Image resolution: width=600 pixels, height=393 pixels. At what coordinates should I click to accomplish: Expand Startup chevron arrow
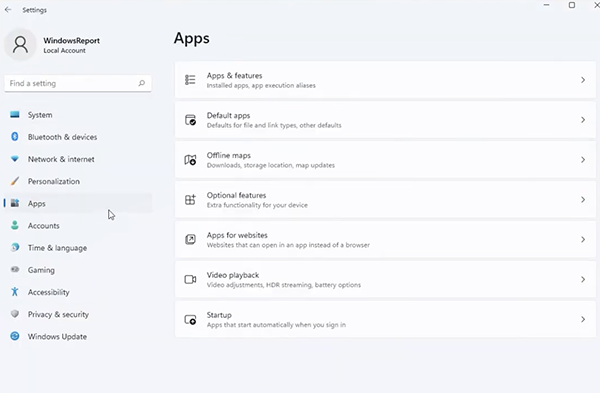[583, 319]
